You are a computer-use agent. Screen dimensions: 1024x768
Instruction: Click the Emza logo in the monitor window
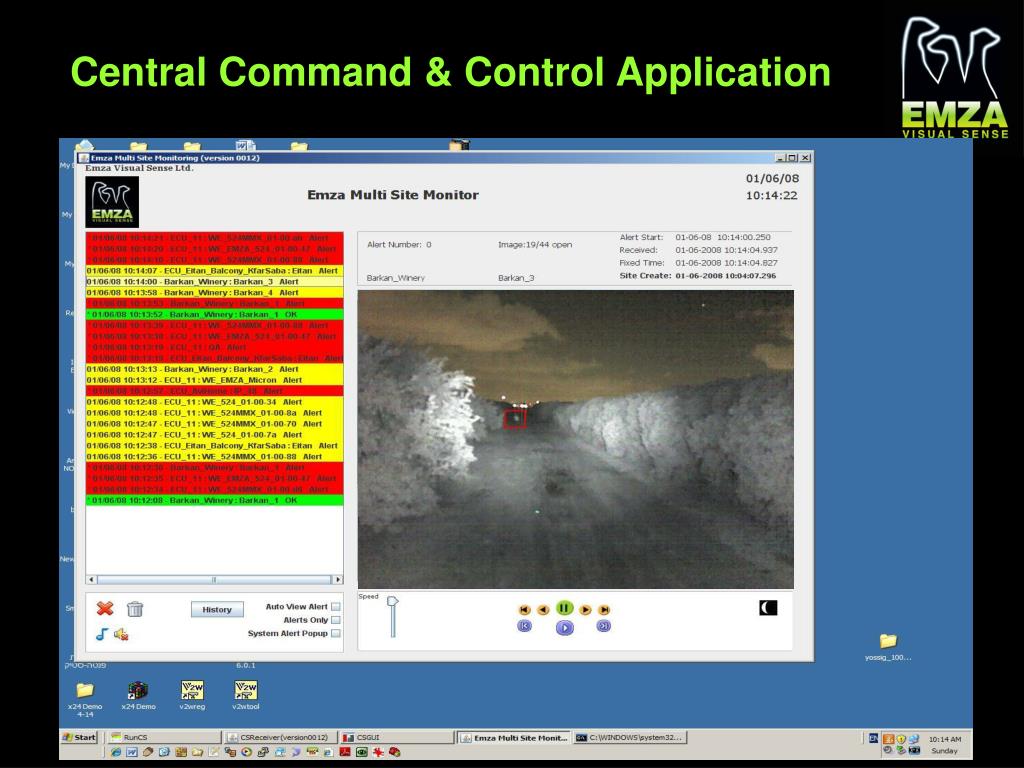coord(112,202)
